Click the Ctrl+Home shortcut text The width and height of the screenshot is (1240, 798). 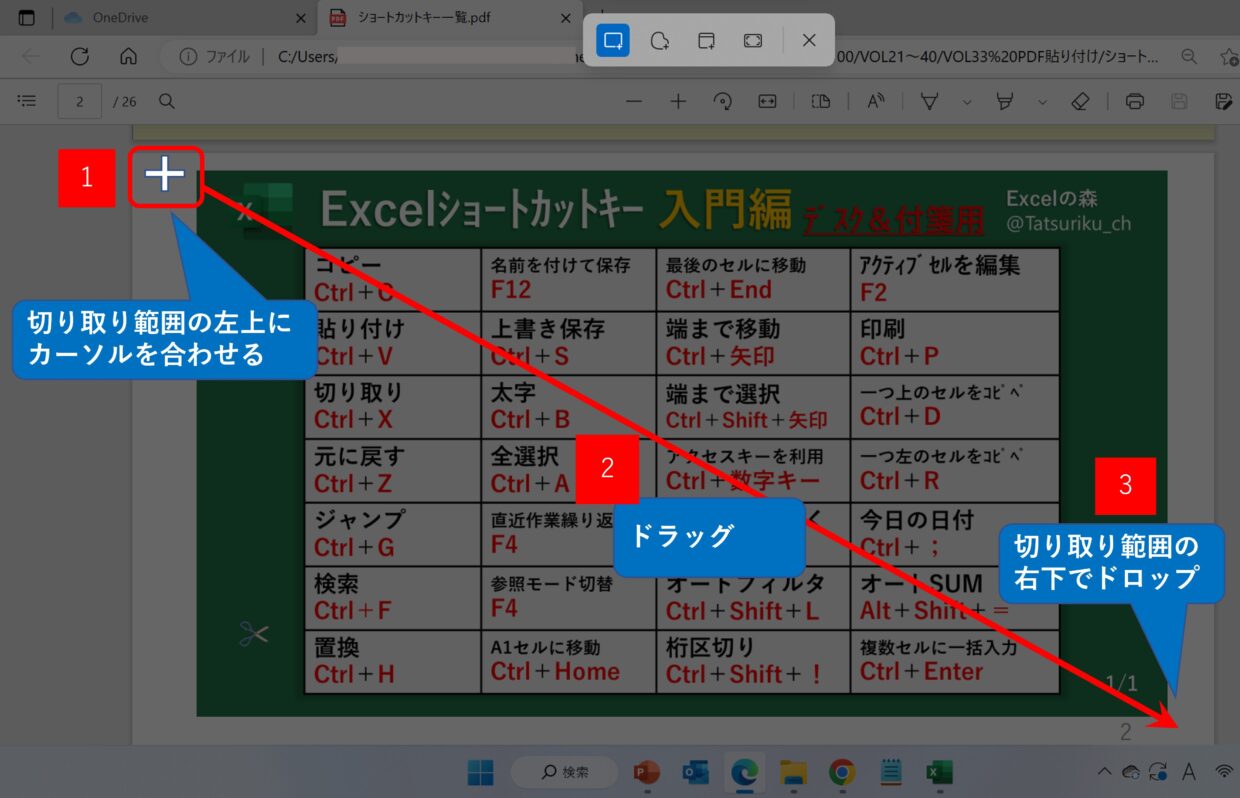(x=555, y=672)
